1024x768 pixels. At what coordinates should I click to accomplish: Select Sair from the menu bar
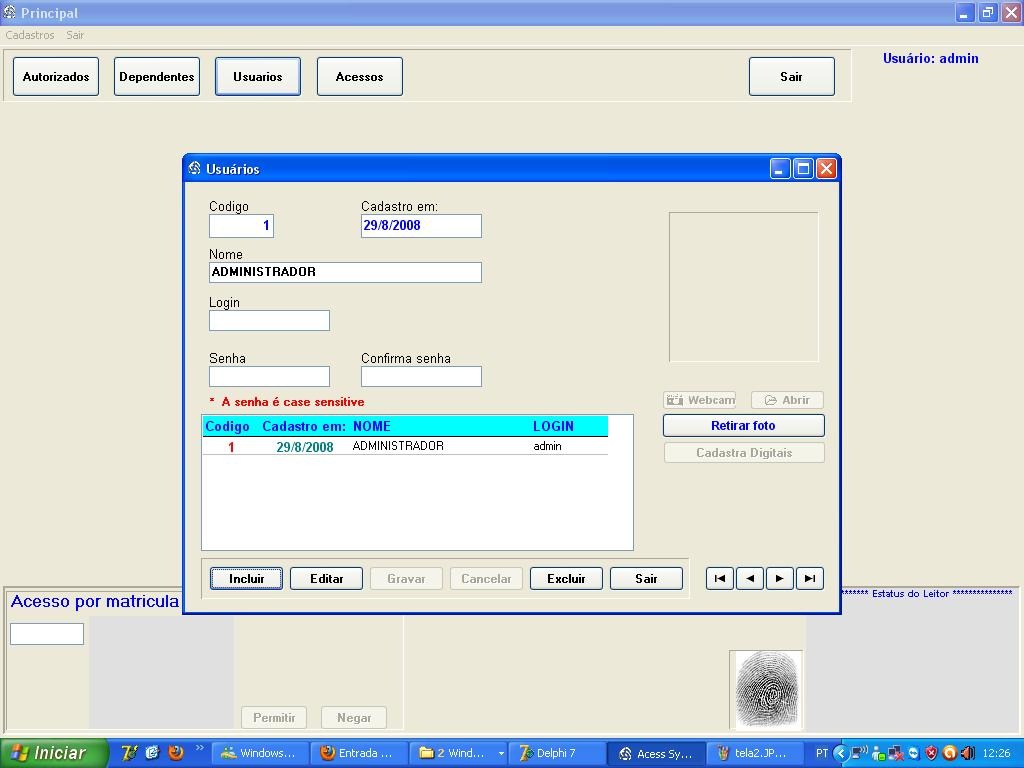click(74, 35)
